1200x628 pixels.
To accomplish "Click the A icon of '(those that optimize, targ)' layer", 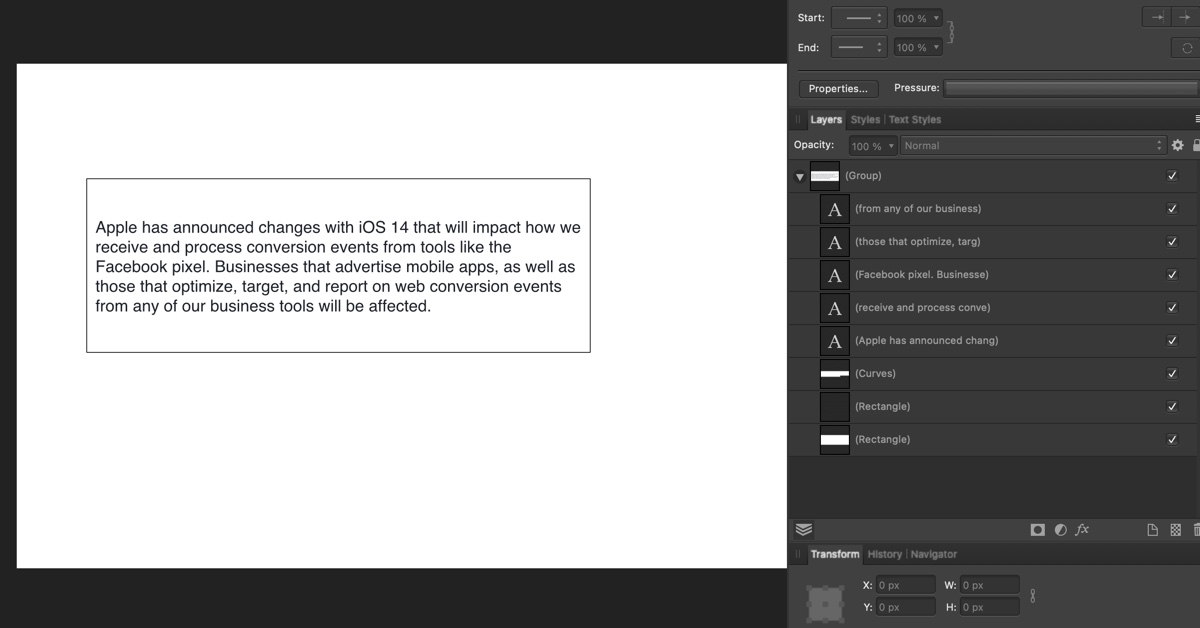I will 835,242.
